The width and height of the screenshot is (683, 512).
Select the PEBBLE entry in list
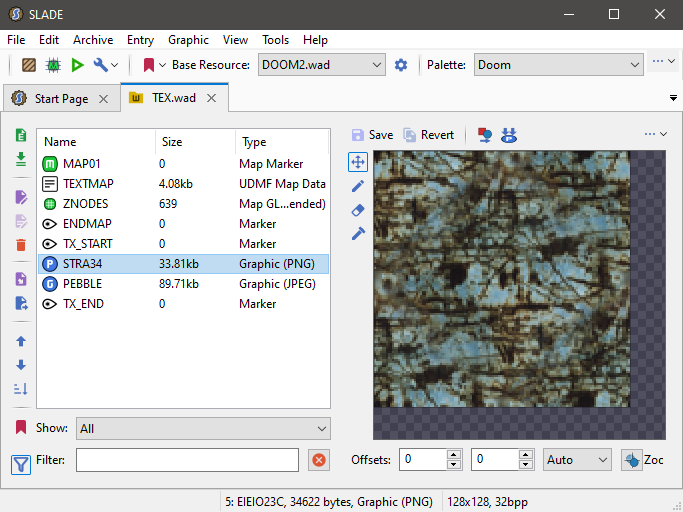83,284
